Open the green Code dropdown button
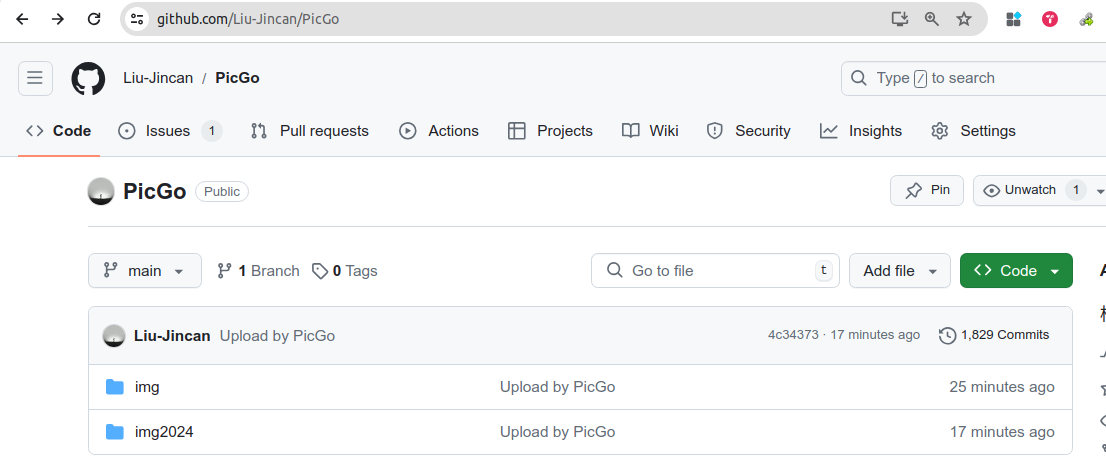The image size is (1106, 472). click(x=1016, y=271)
